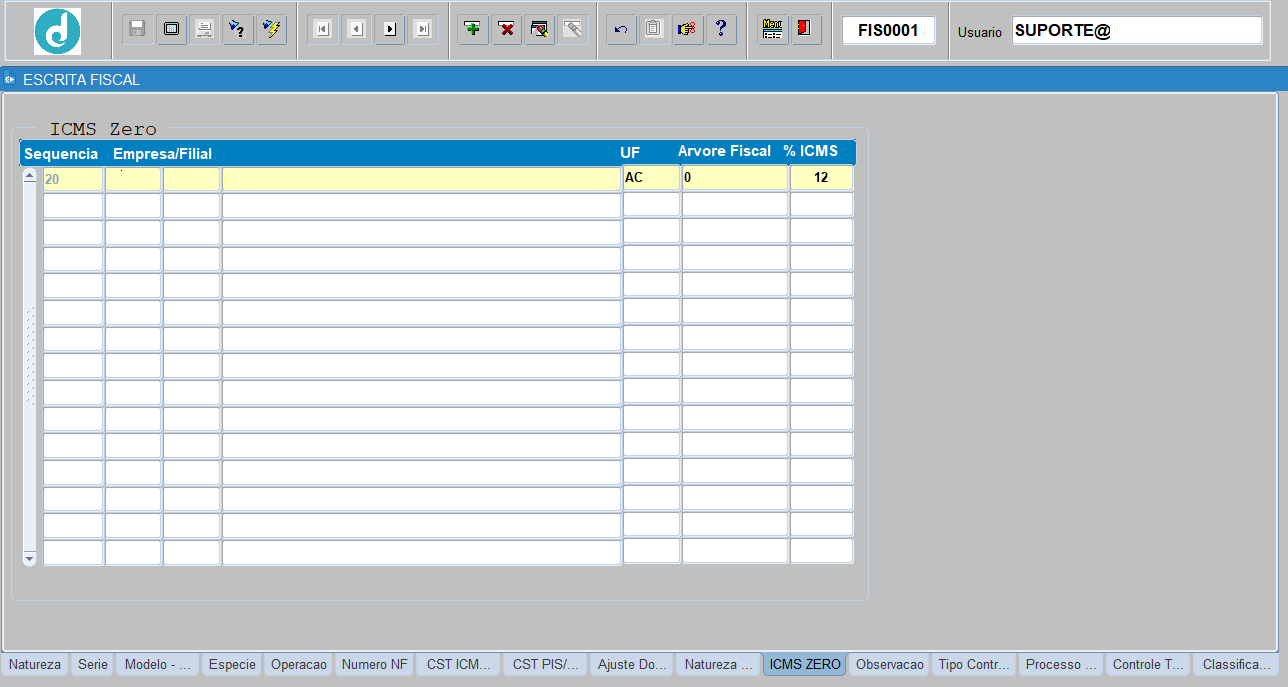Click the green plus insert record icon
1288x687 pixels.
[473, 29]
